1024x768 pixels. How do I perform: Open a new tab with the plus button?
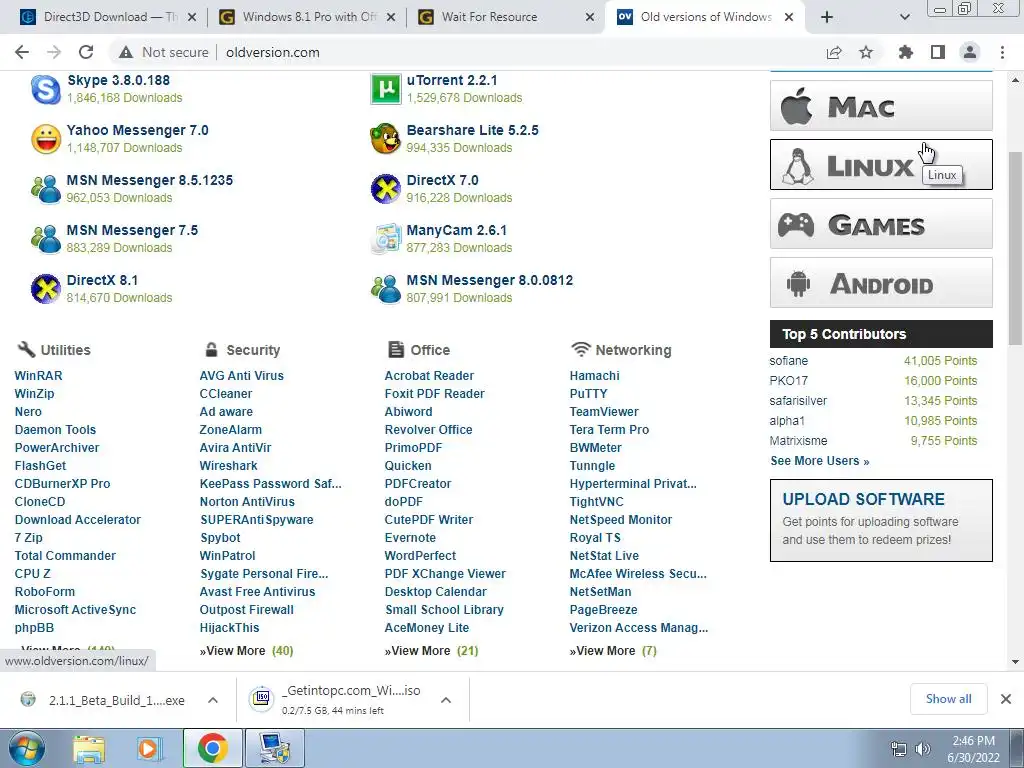pyautogui.click(x=827, y=17)
